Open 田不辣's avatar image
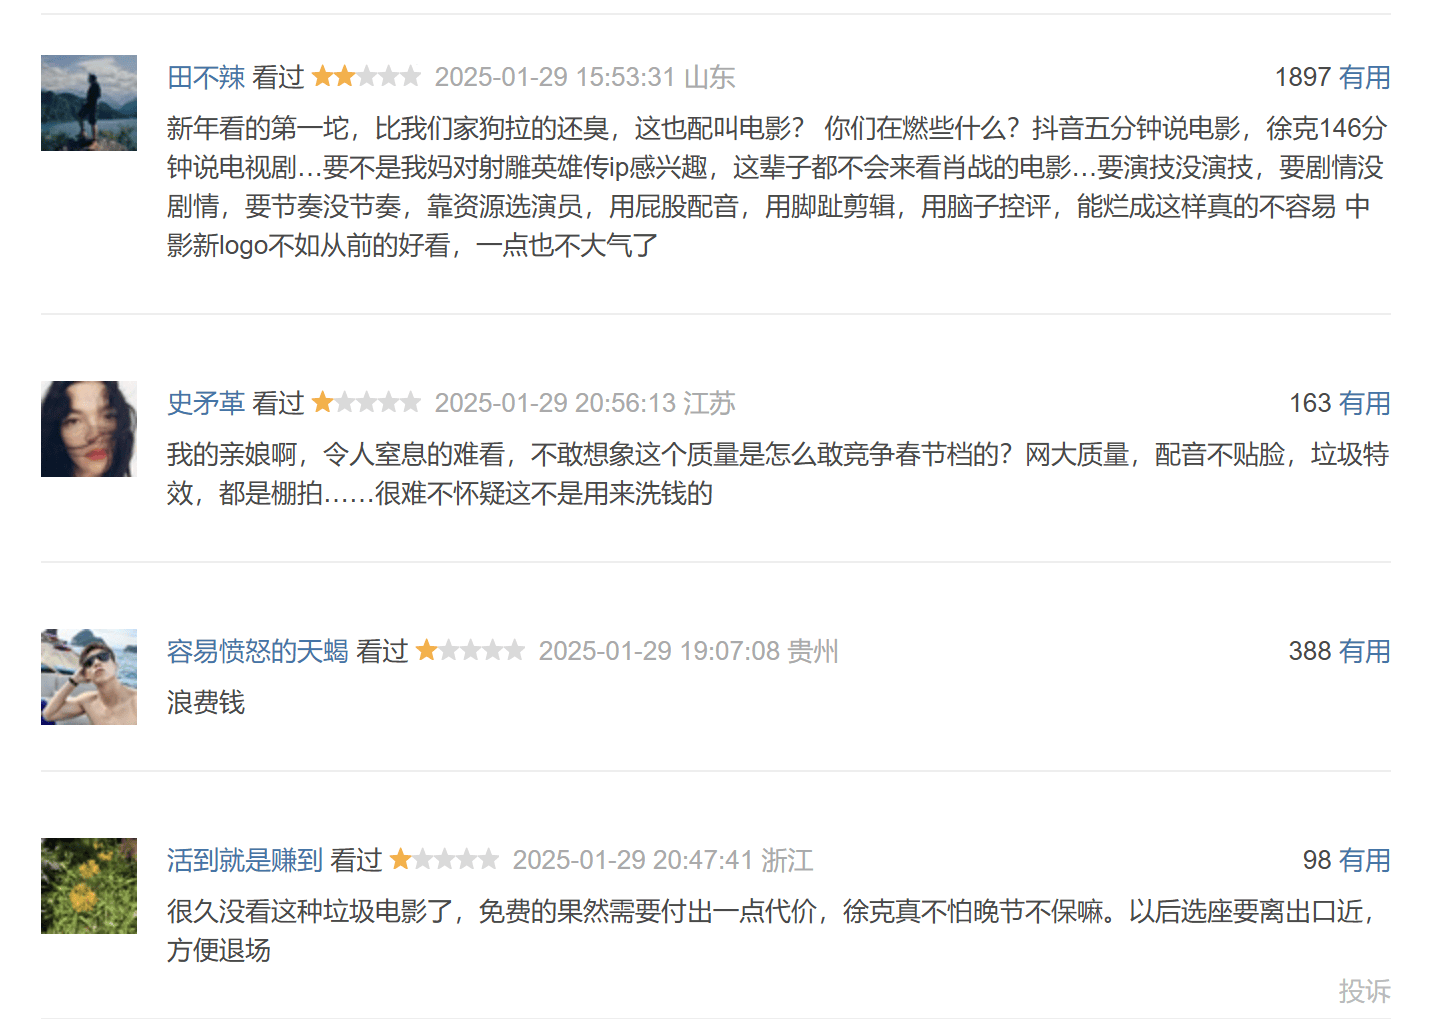Viewport: 1439px width, 1019px height. (x=89, y=103)
